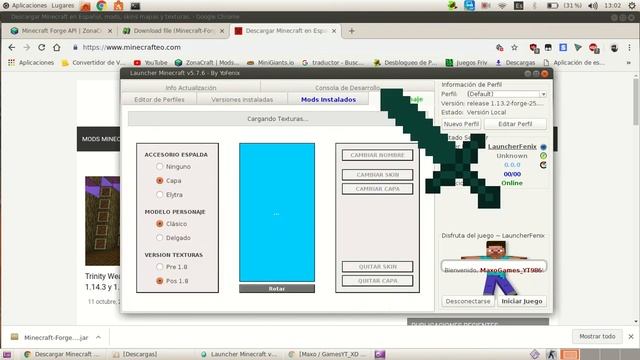Click the Chrome address bar

point(282,47)
